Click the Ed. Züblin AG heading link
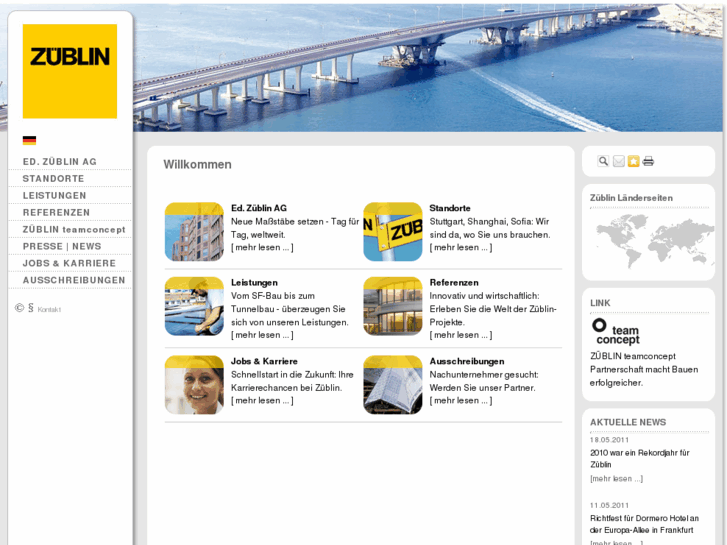Screen dimensions: 727x545 click(x=259, y=208)
